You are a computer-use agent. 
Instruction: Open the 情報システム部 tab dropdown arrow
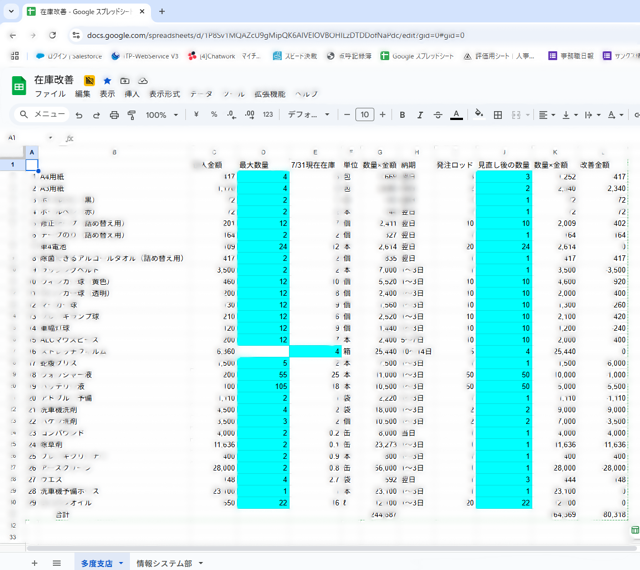(x=201, y=563)
